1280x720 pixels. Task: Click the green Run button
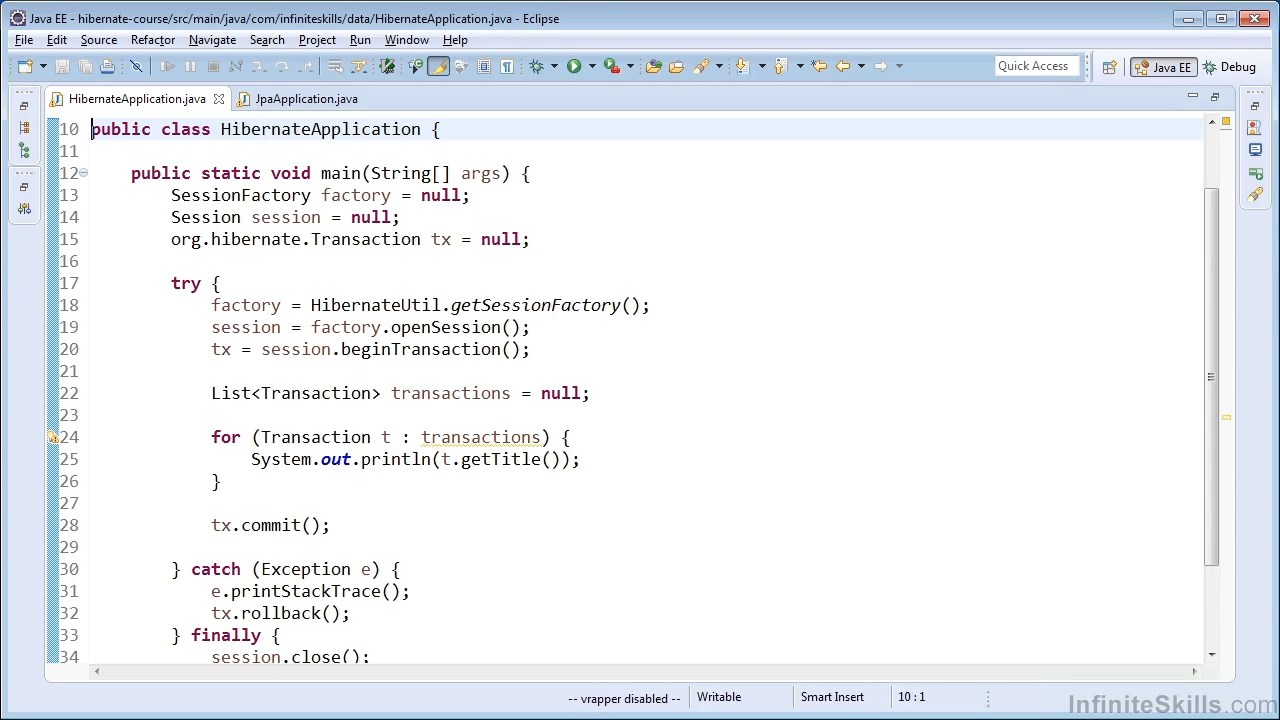tap(574, 66)
